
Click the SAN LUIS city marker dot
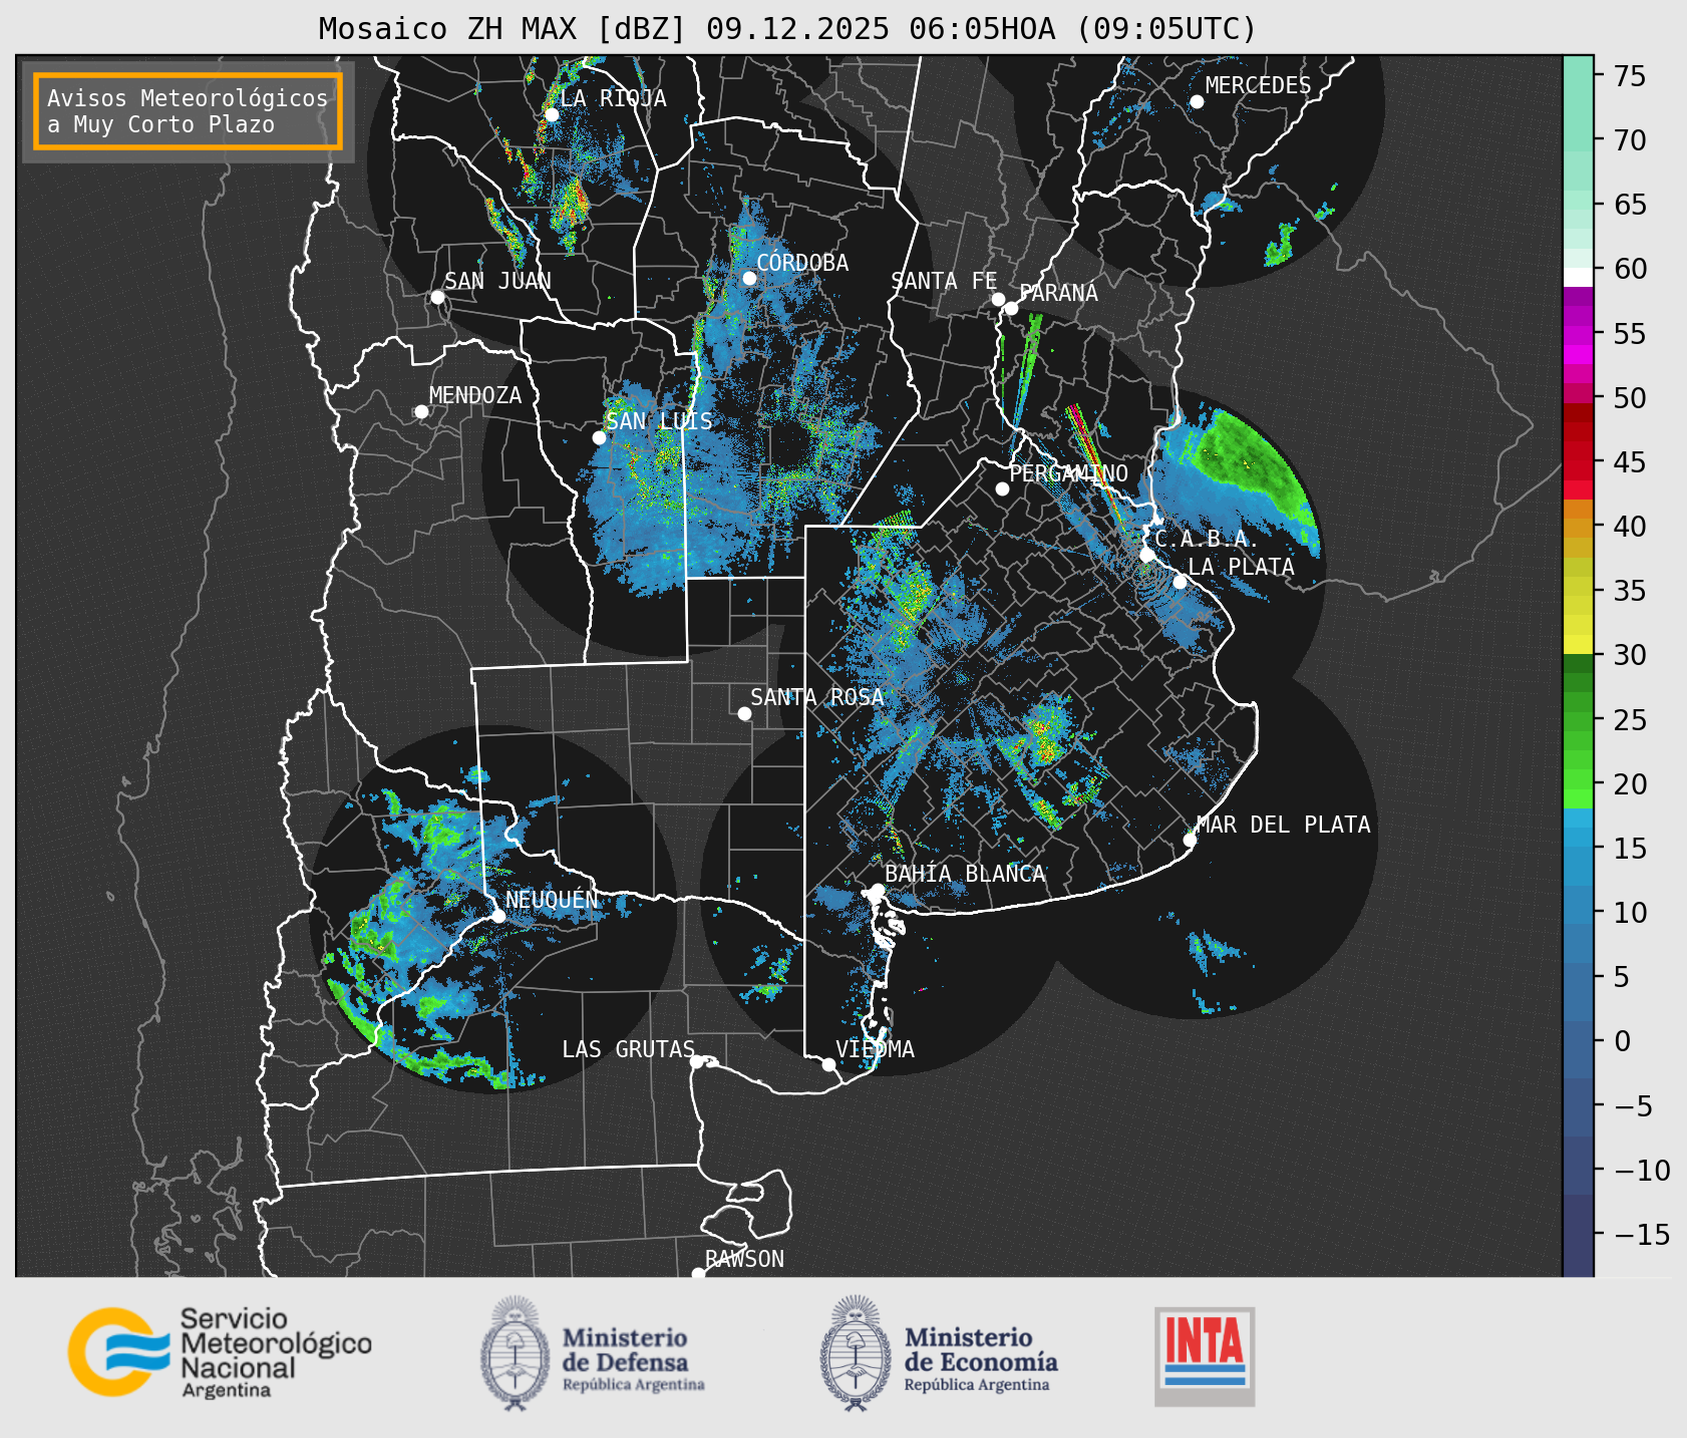(x=599, y=438)
